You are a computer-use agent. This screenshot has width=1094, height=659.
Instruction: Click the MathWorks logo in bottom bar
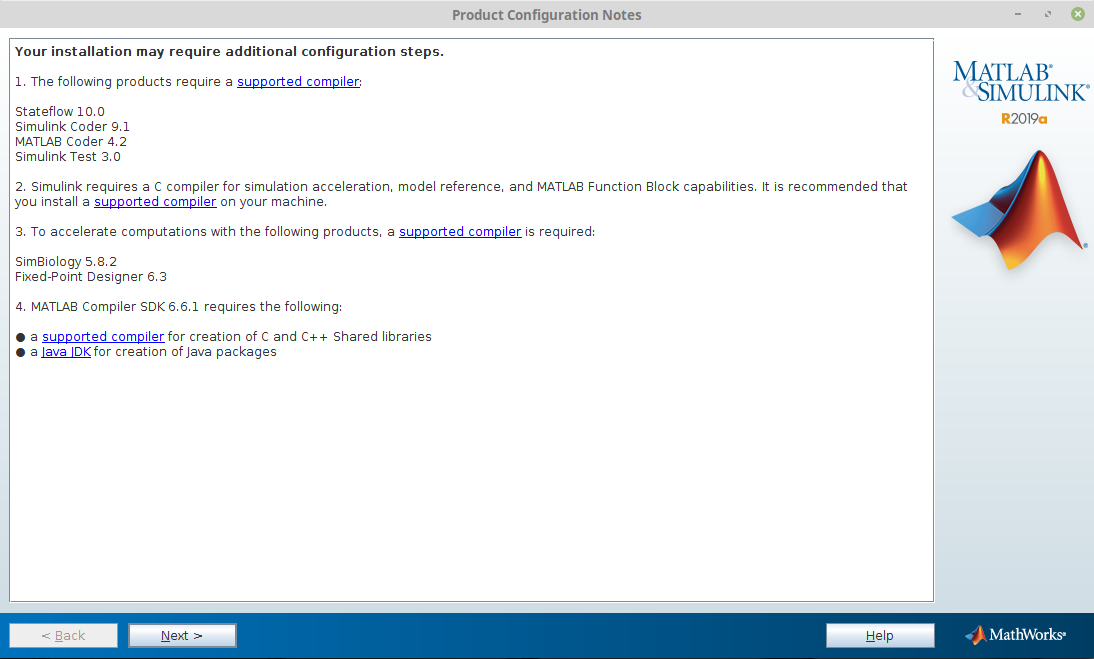(x=1015, y=635)
